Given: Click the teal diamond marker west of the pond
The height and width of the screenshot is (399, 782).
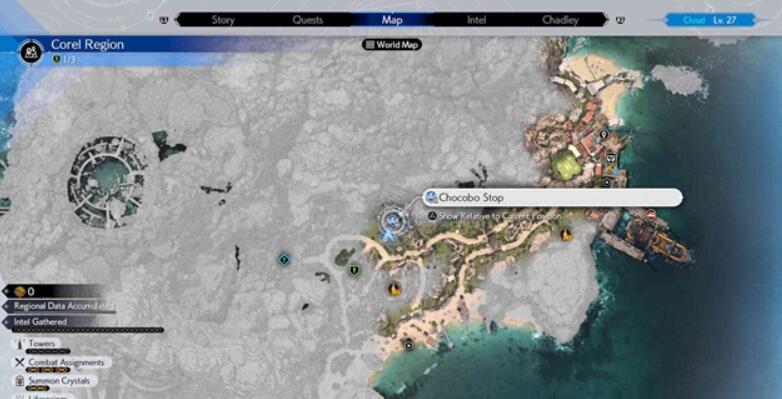Looking at the screenshot, I should (x=284, y=259).
